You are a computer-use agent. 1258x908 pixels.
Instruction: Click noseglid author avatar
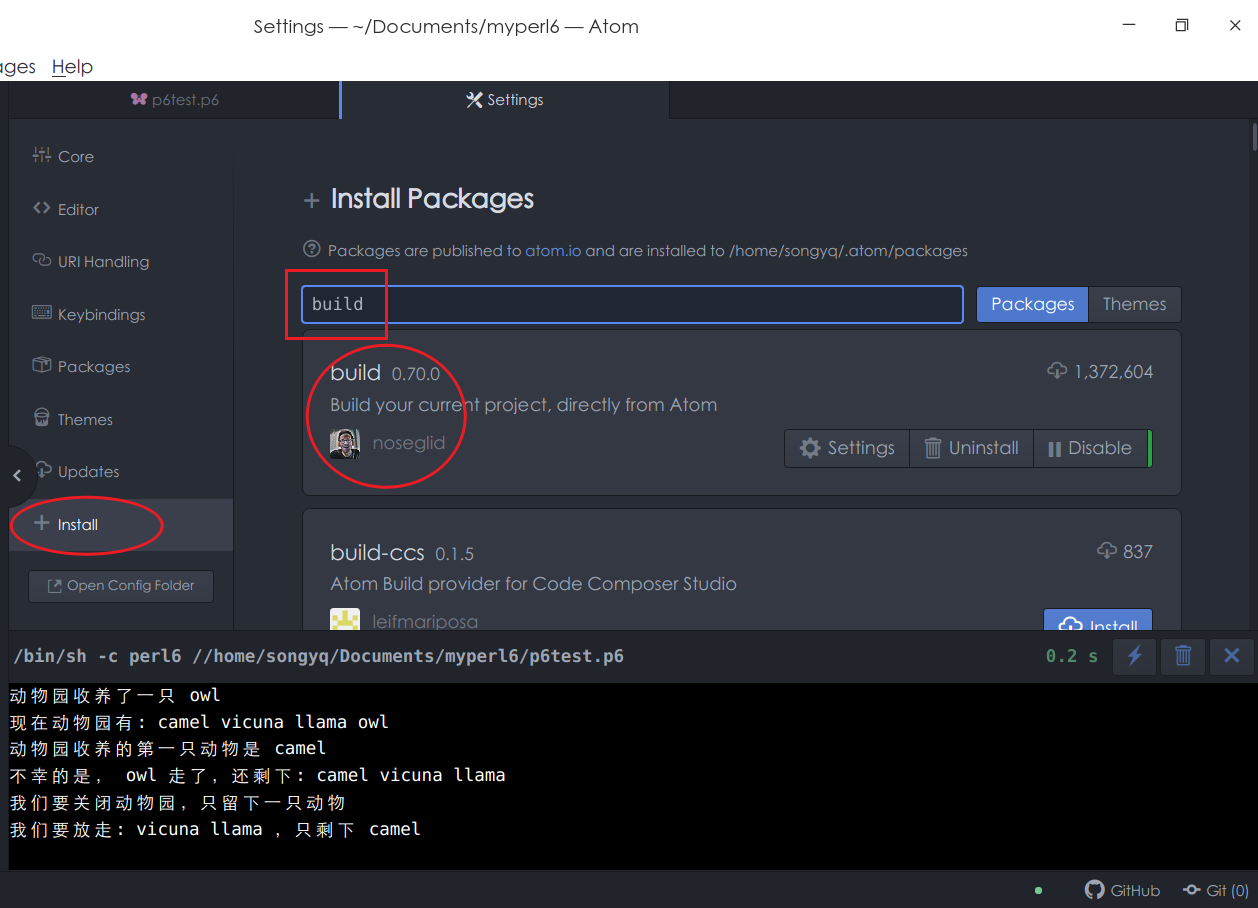click(x=345, y=444)
